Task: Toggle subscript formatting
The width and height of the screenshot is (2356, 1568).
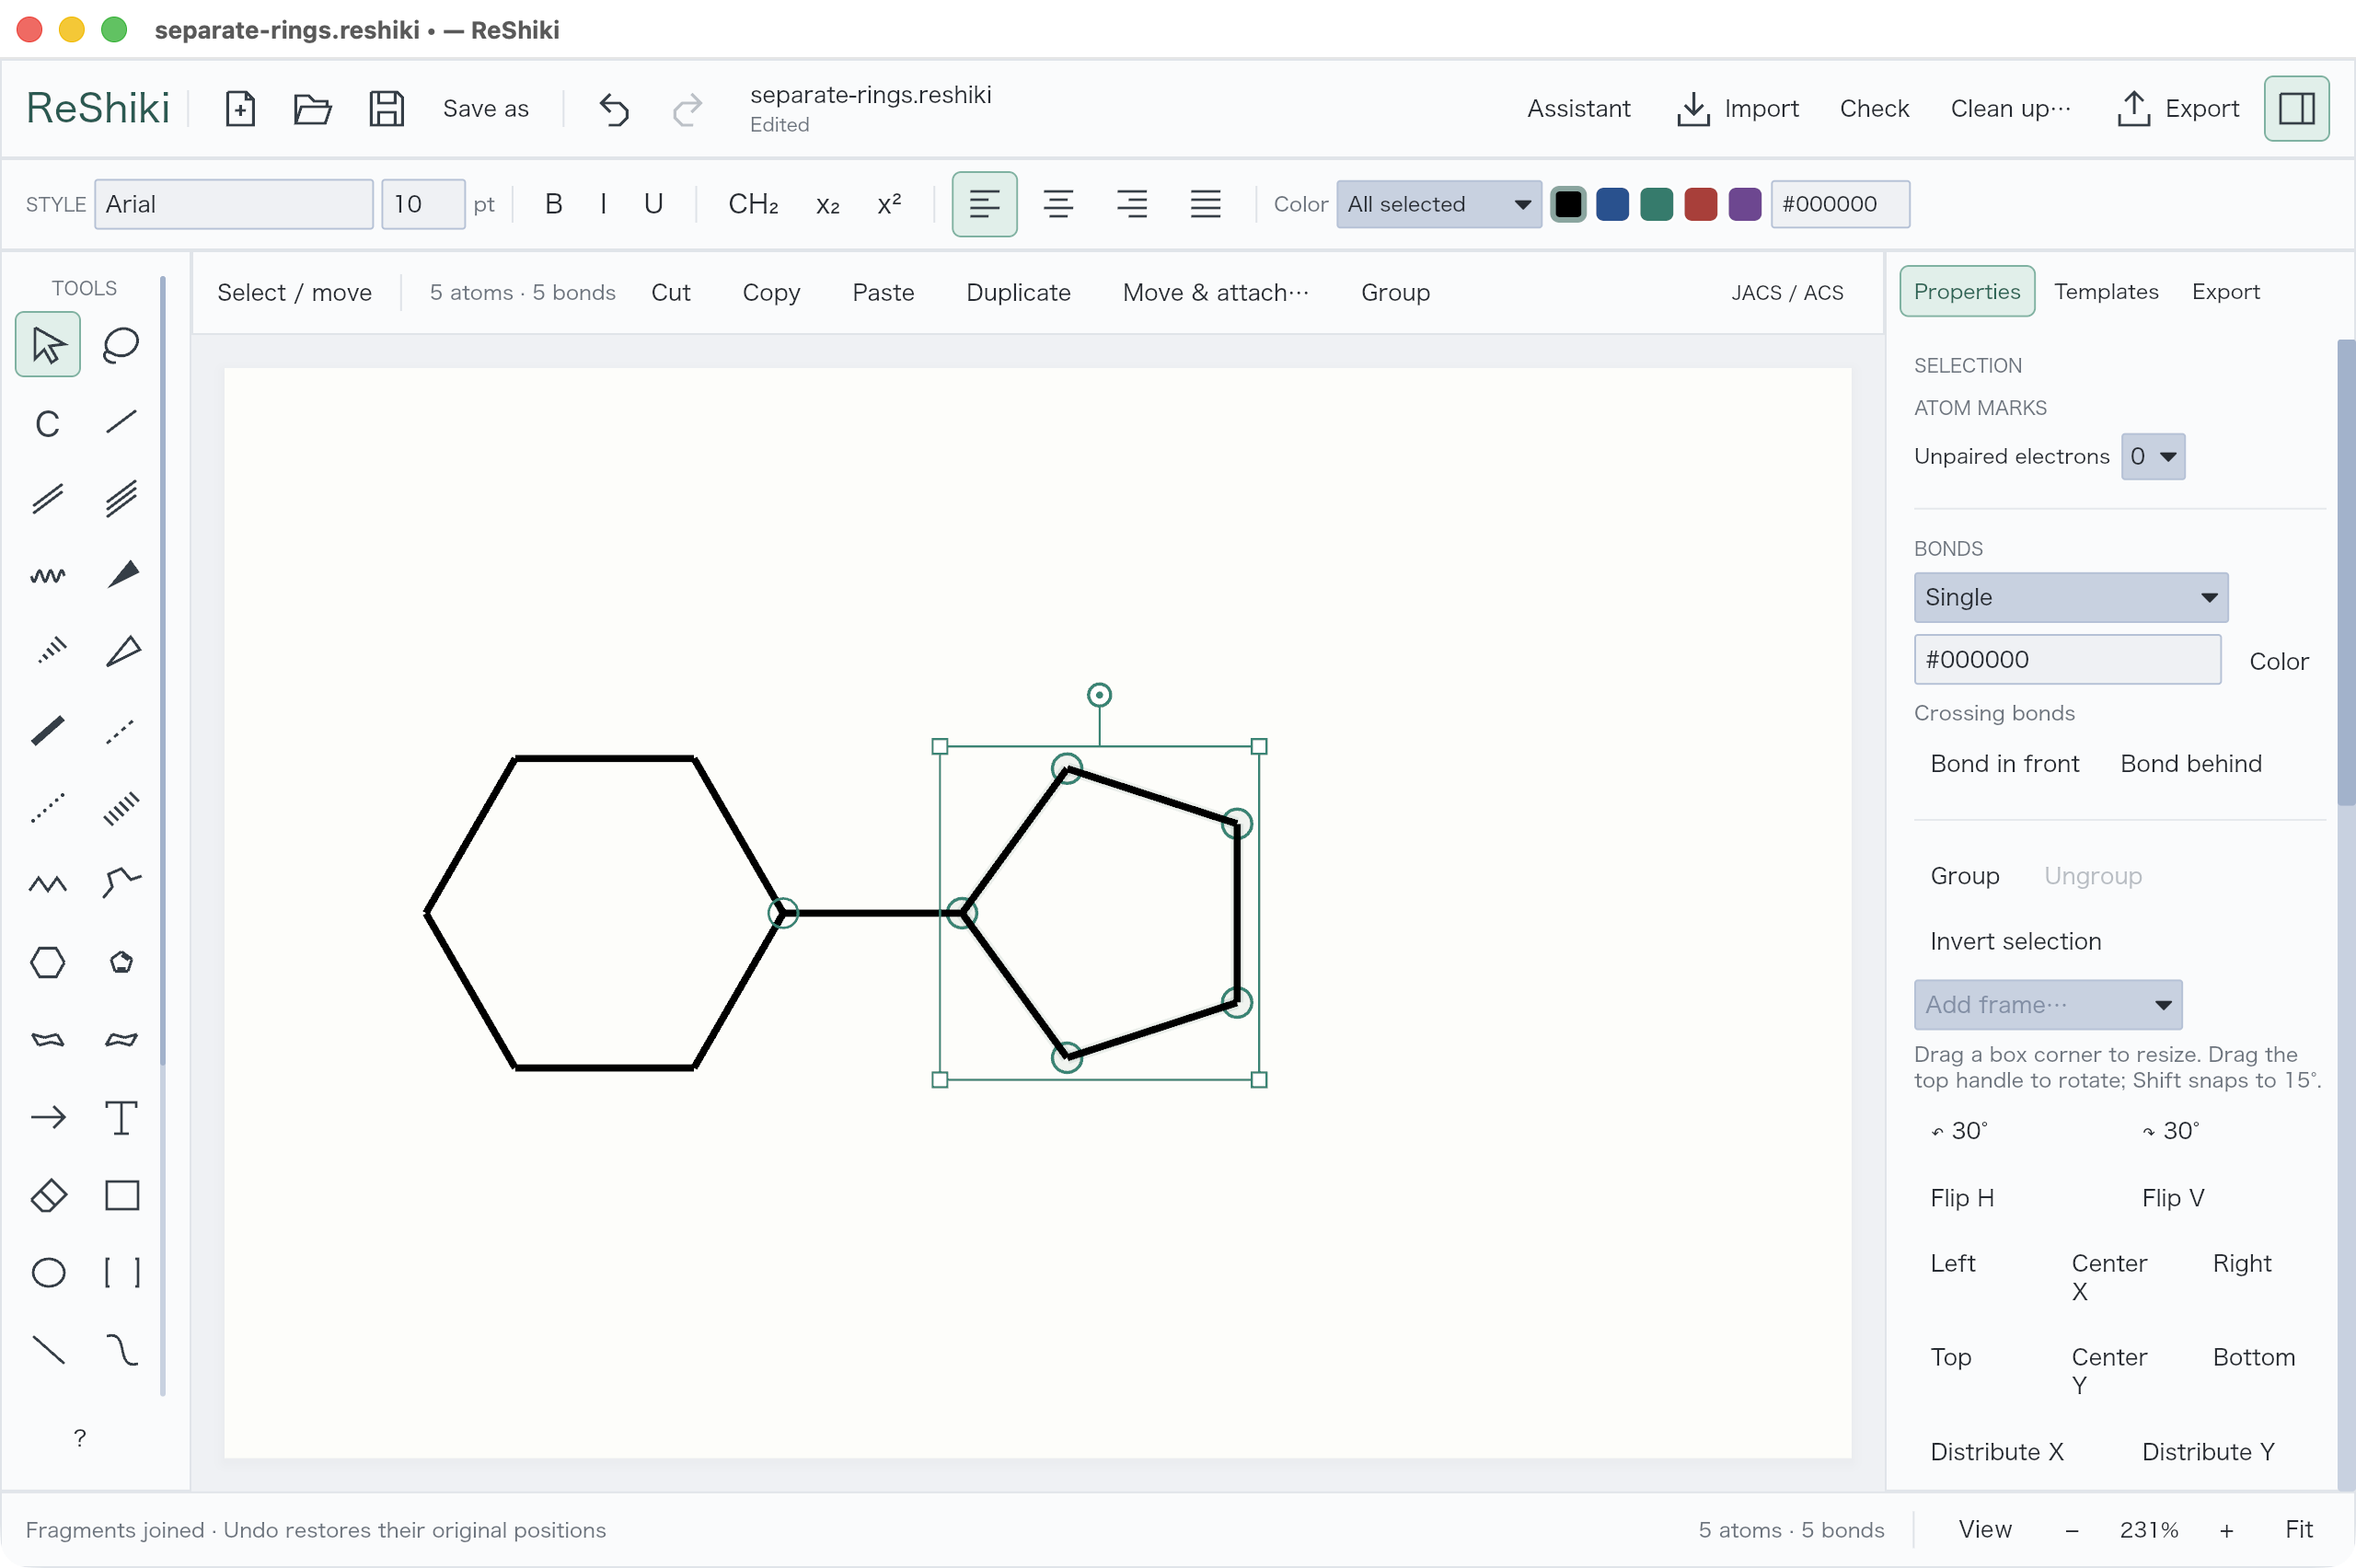Action: pyautogui.click(x=827, y=204)
